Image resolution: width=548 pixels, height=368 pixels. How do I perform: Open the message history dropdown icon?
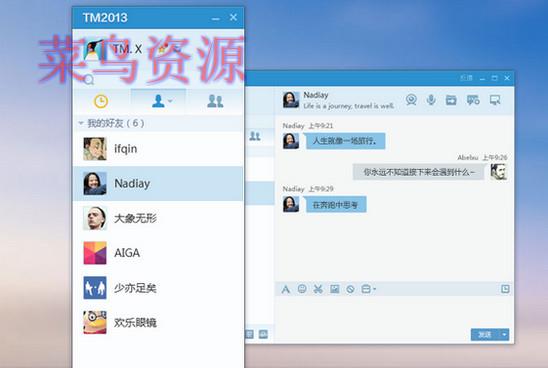[x=368, y=289]
